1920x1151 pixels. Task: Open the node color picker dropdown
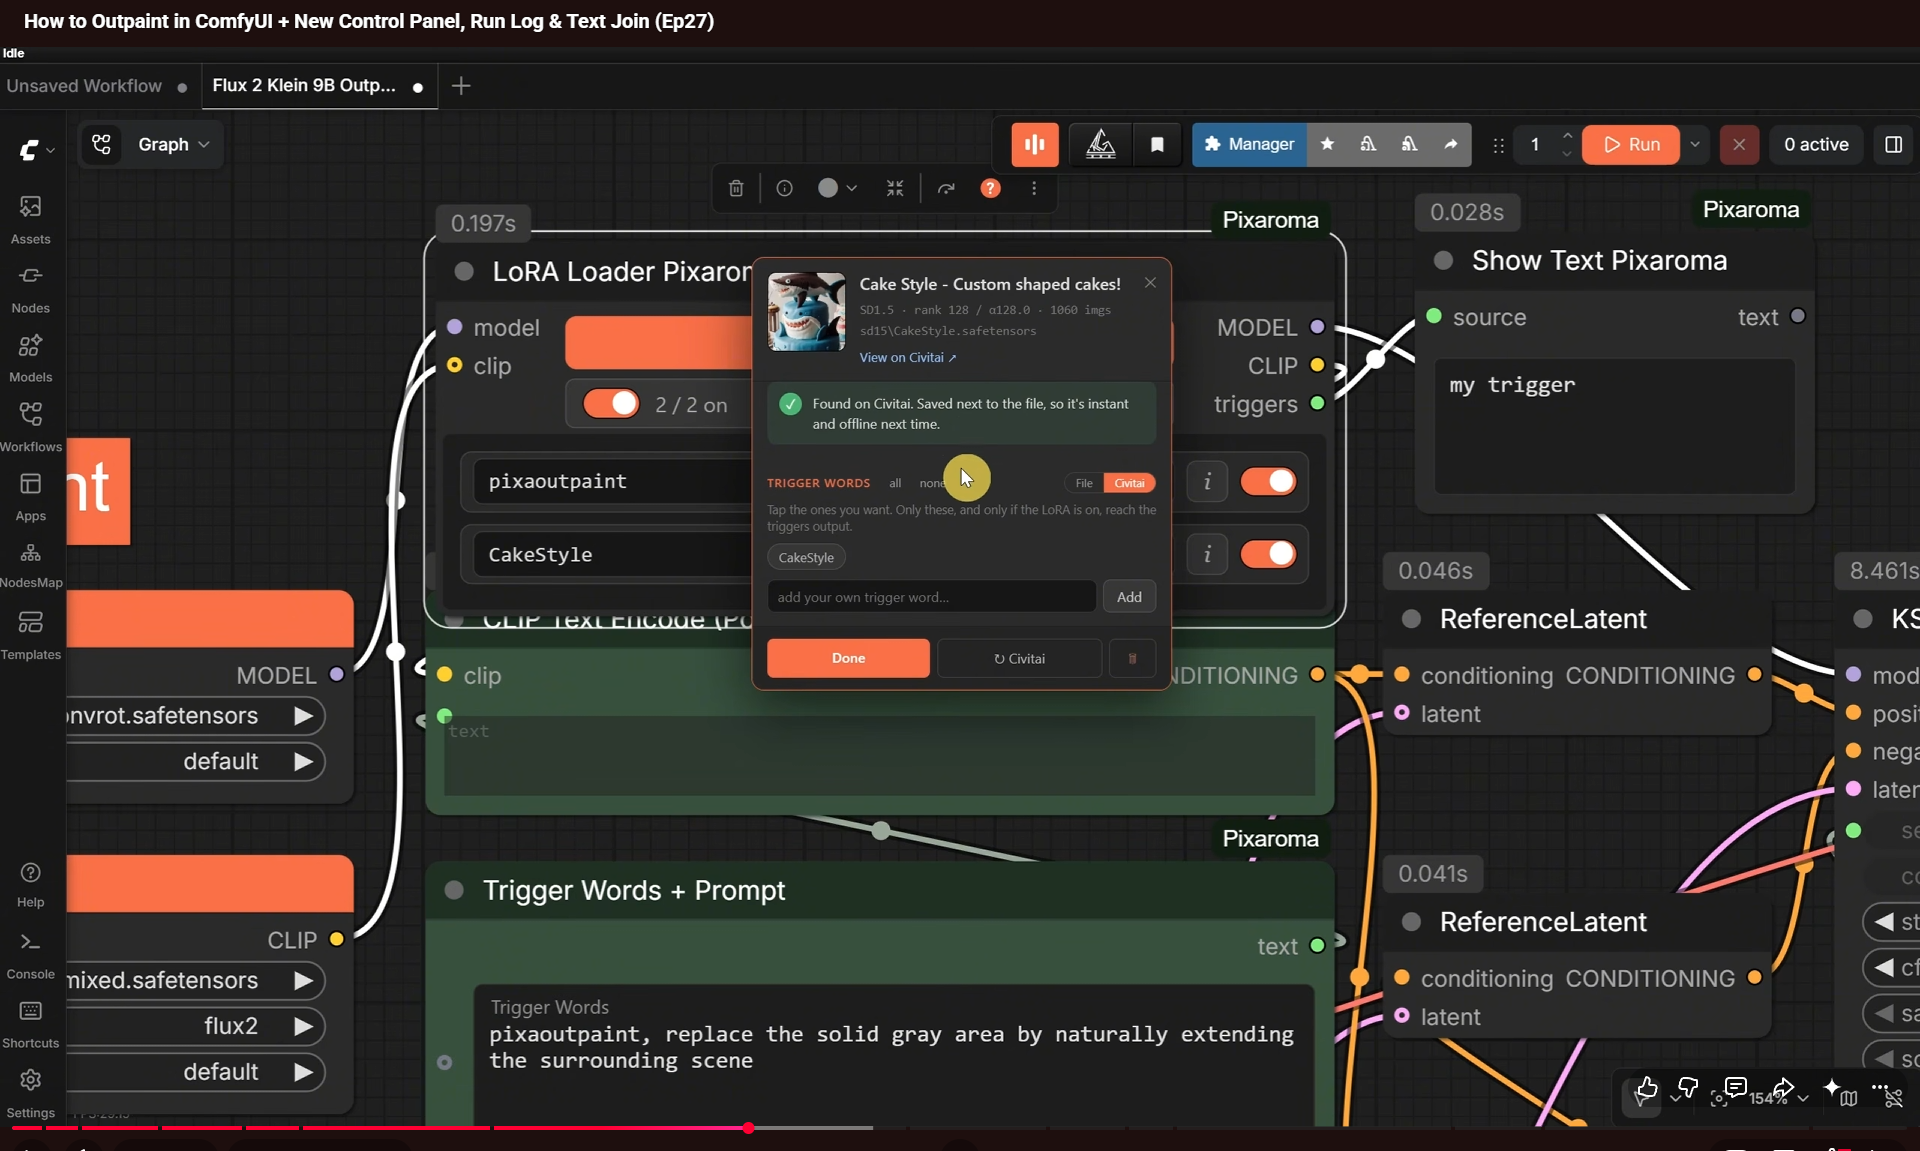point(838,188)
